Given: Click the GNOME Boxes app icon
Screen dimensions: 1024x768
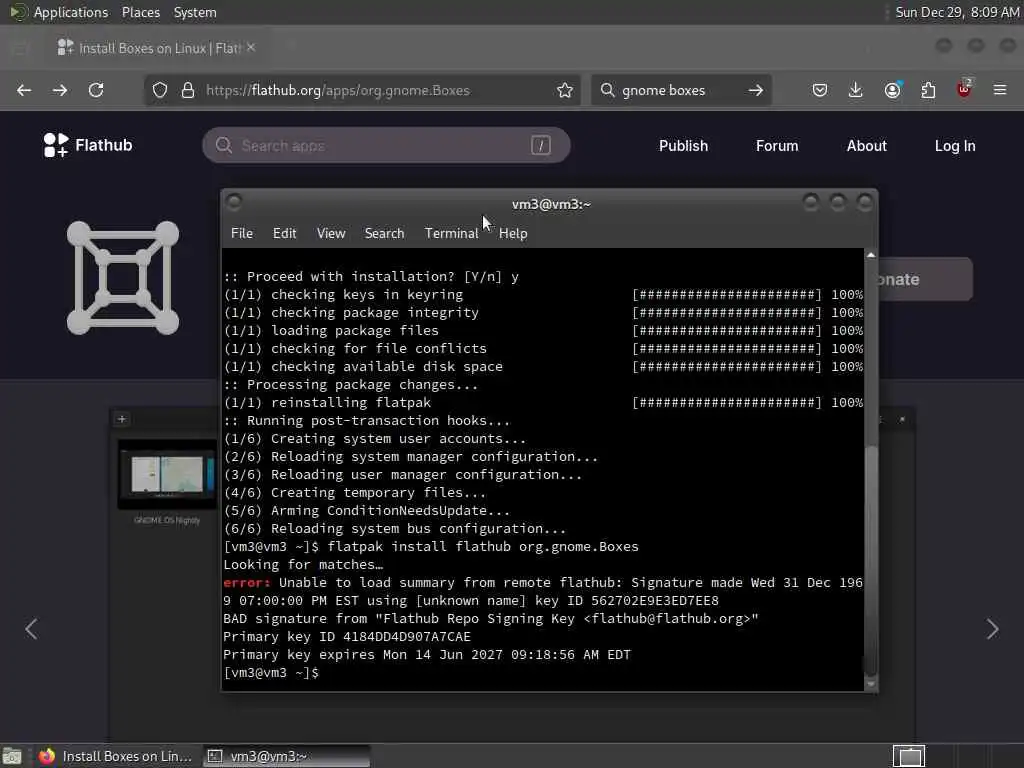Looking at the screenshot, I should click(123, 278).
